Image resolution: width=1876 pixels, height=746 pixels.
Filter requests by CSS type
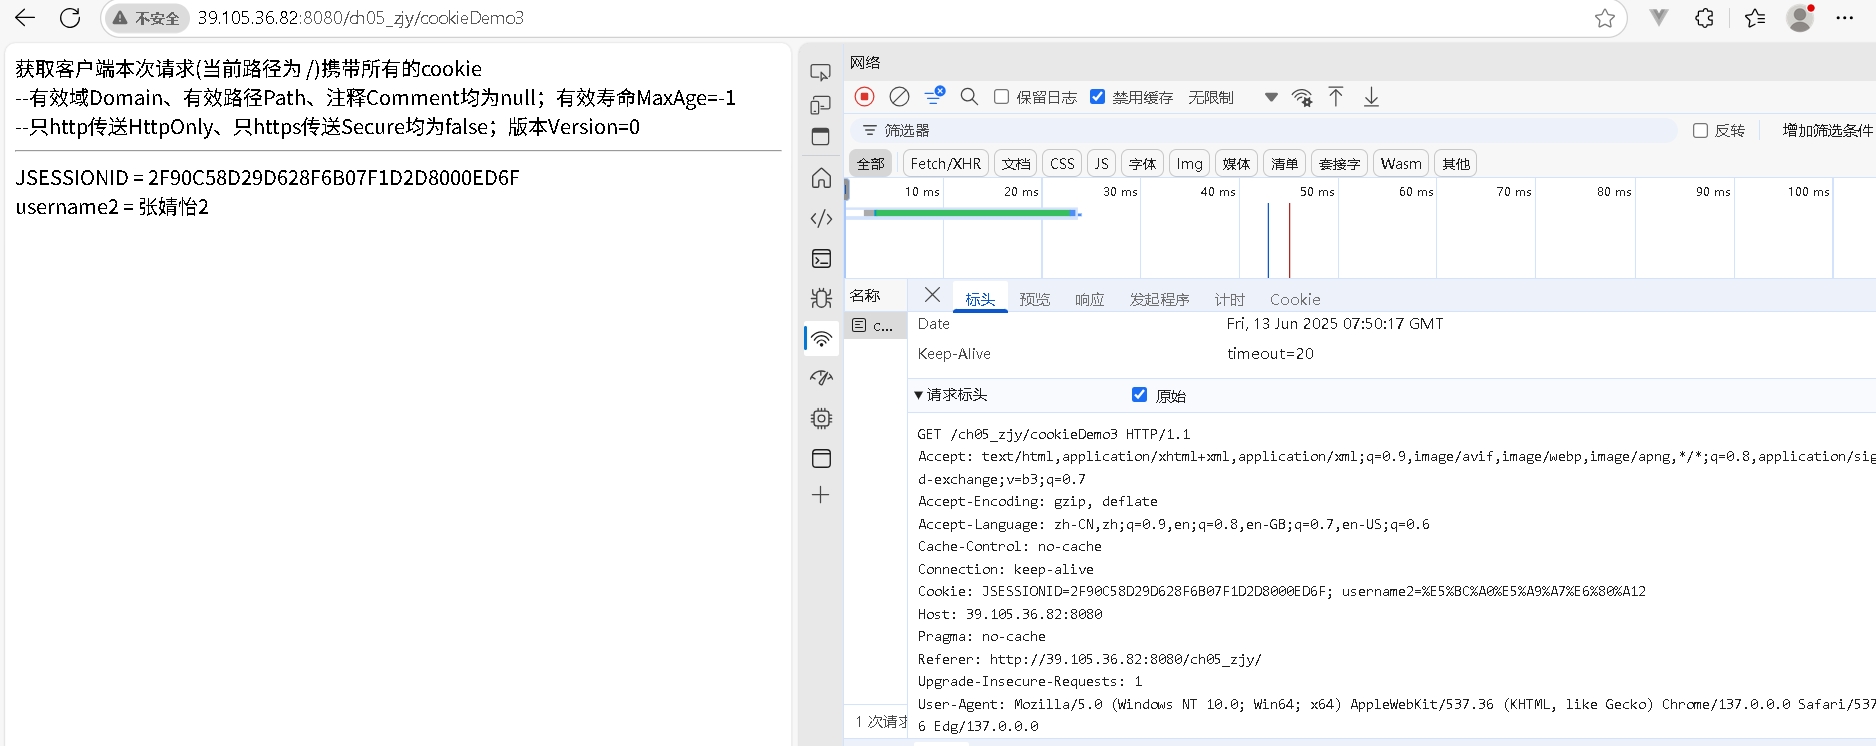point(1062,164)
